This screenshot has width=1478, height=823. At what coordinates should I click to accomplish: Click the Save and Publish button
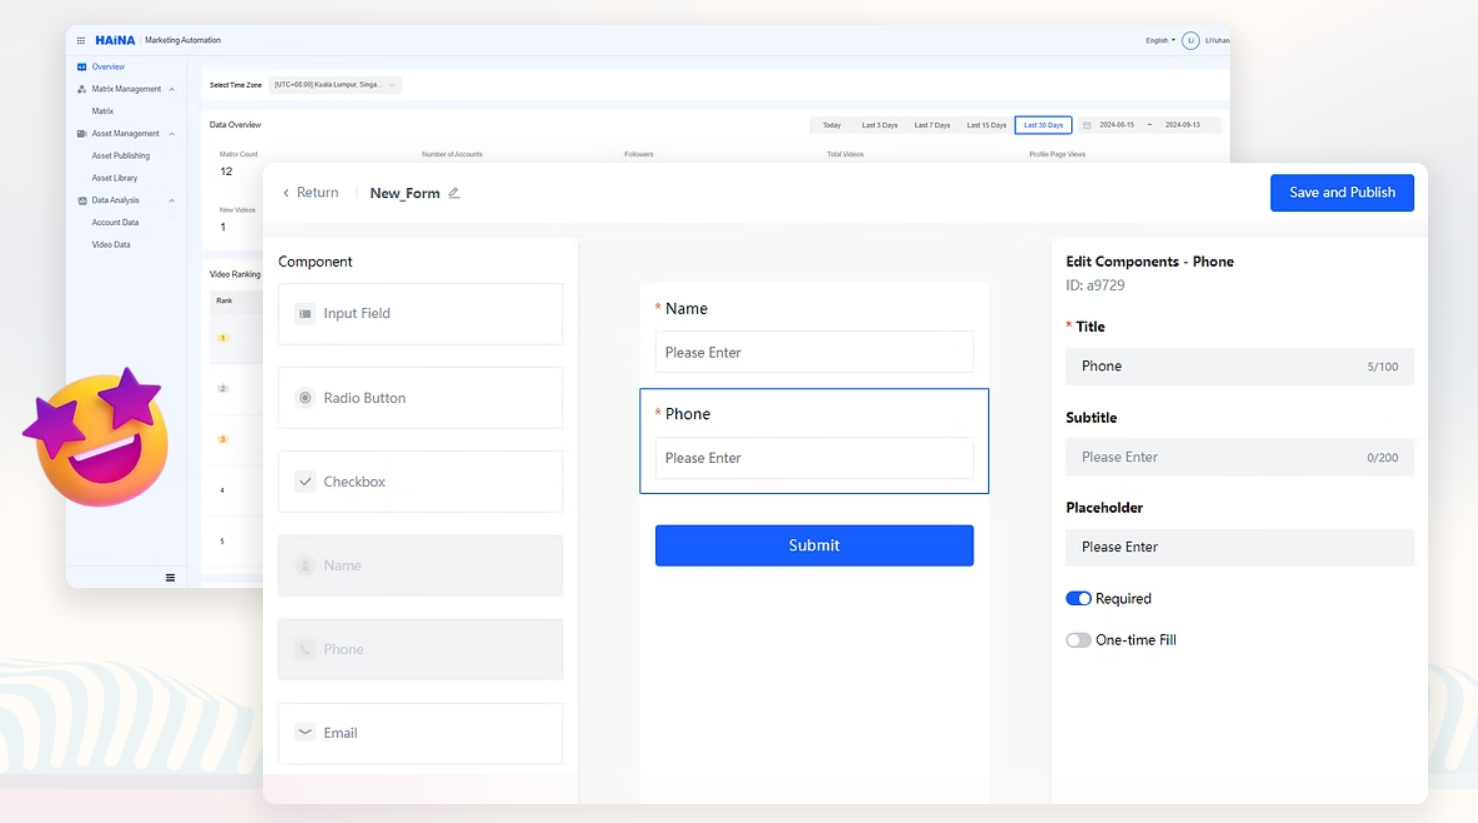pos(1341,193)
